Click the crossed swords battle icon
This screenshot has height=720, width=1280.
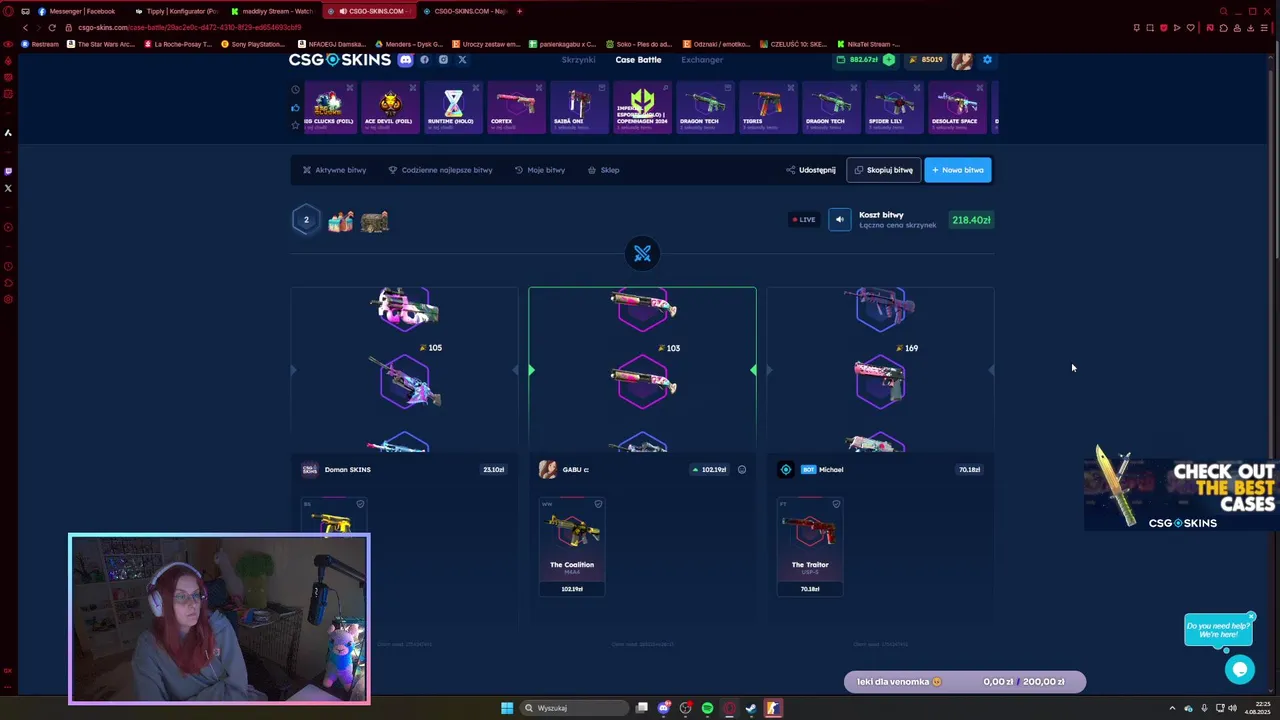pos(642,254)
